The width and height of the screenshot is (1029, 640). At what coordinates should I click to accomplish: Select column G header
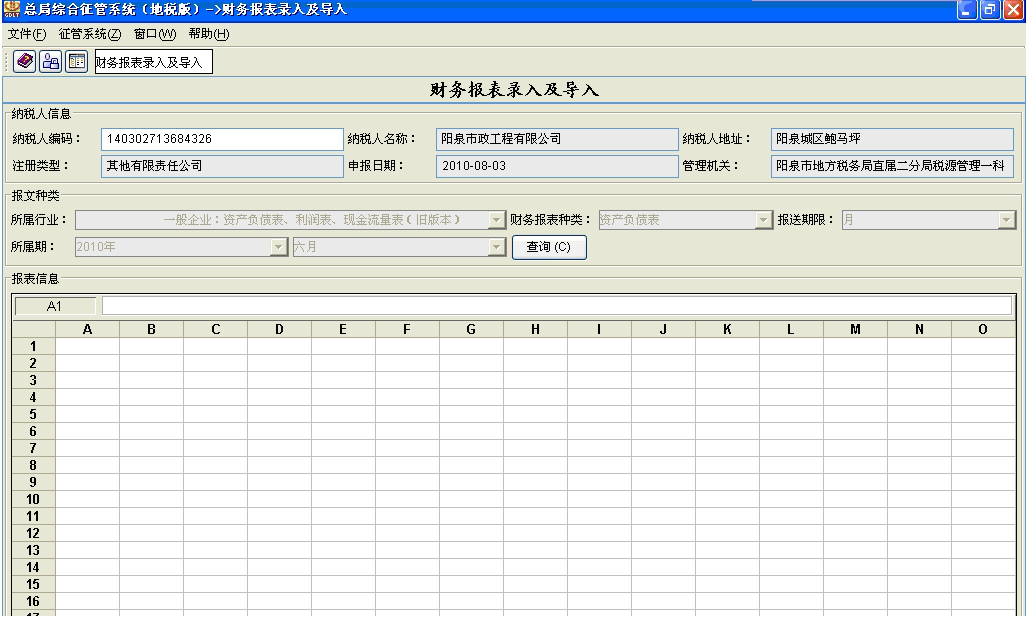pyautogui.click(x=471, y=329)
